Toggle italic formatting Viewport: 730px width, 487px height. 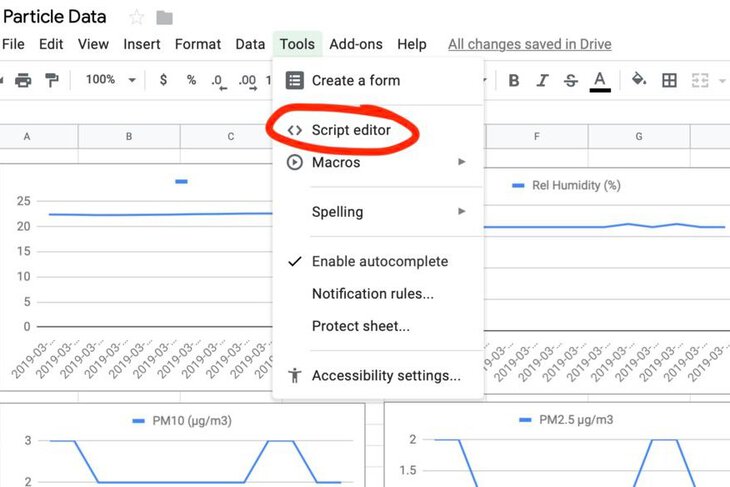tap(543, 80)
